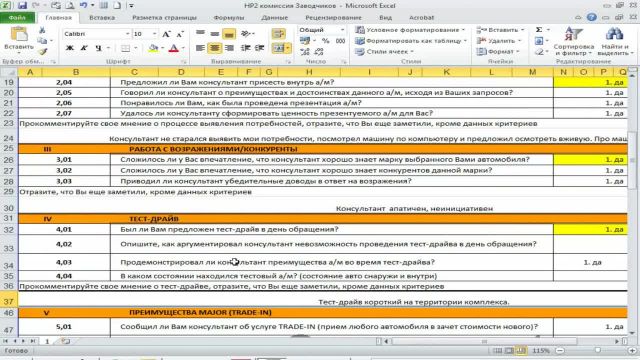Toggle wrap text button
The image size is (640, 360).
pyautogui.click(x=278, y=34)
